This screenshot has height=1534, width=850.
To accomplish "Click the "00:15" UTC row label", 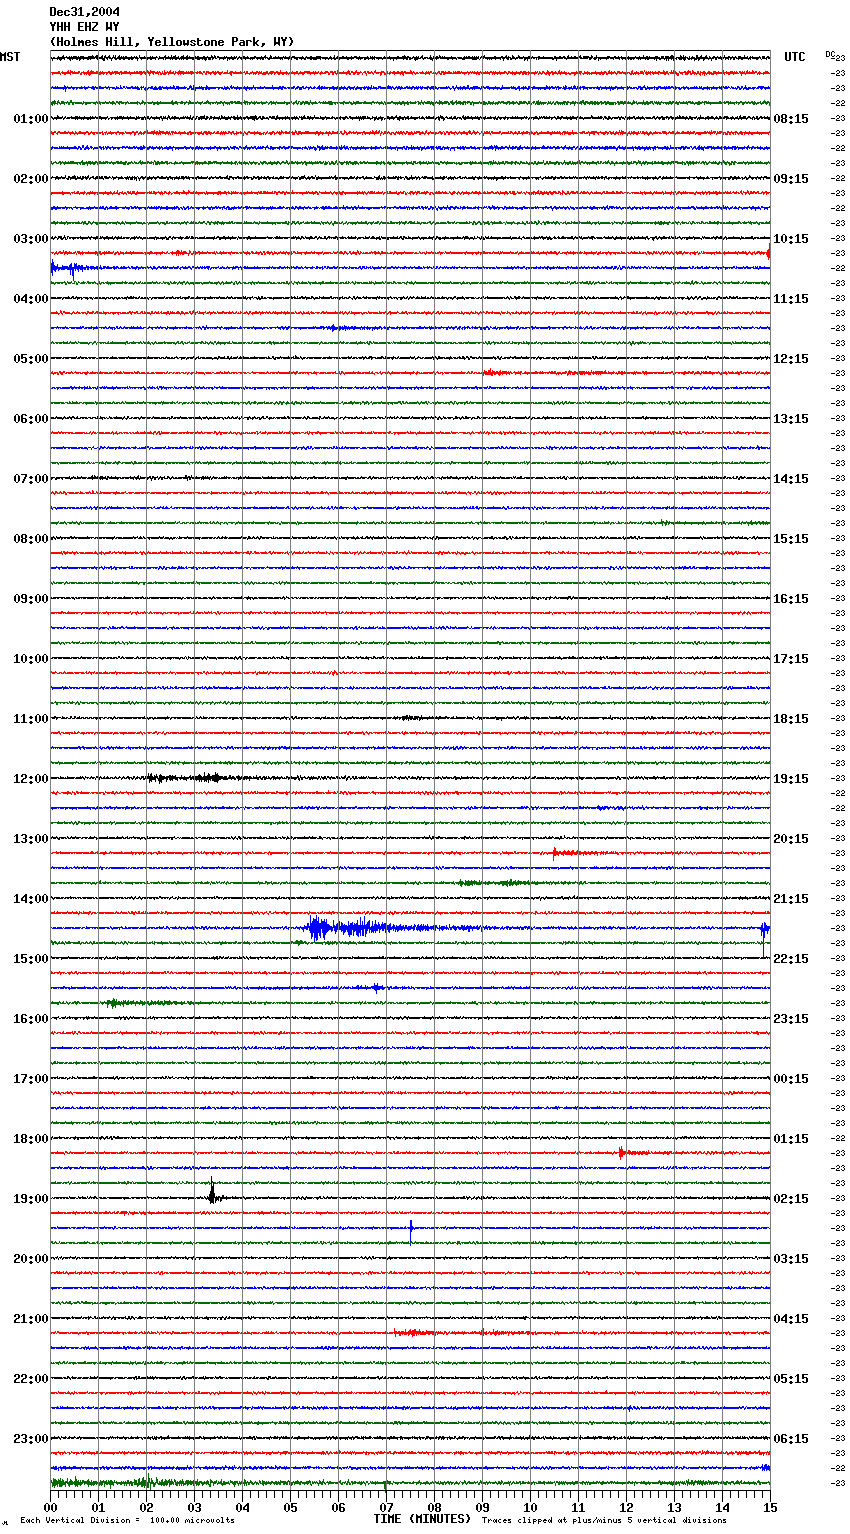I will click(791, 1079).
